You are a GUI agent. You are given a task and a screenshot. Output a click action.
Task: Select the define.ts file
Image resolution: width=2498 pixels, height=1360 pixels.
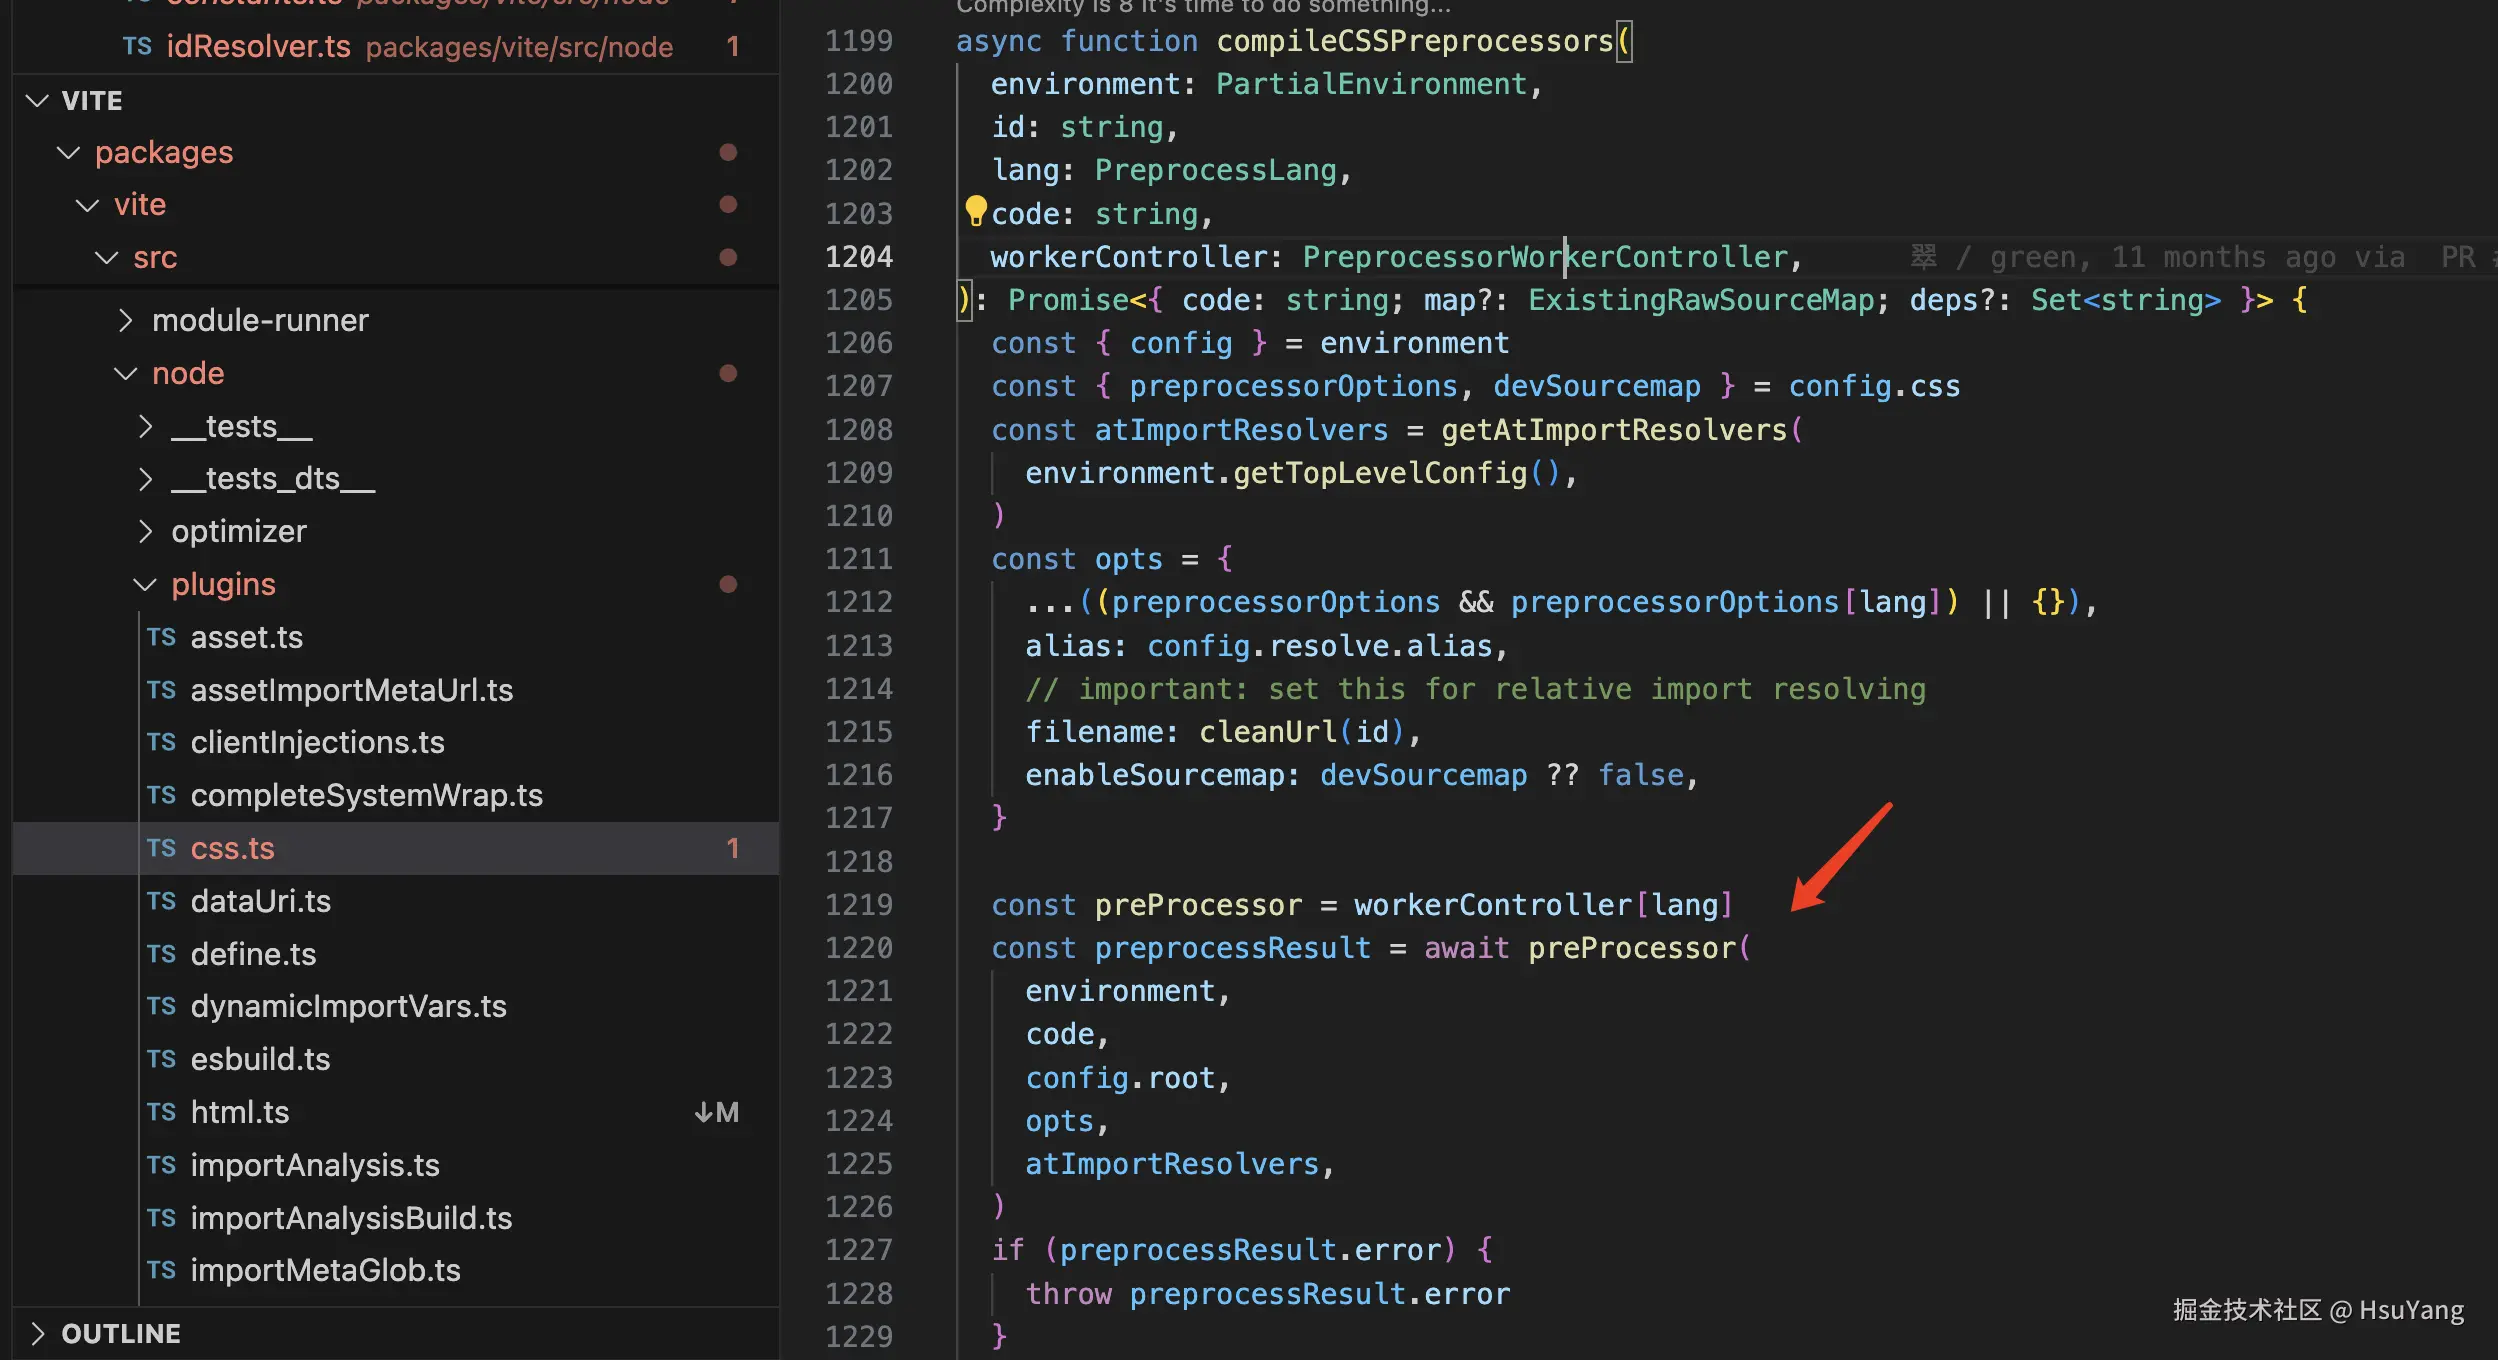pyautogui.click(x=253, y=954)
